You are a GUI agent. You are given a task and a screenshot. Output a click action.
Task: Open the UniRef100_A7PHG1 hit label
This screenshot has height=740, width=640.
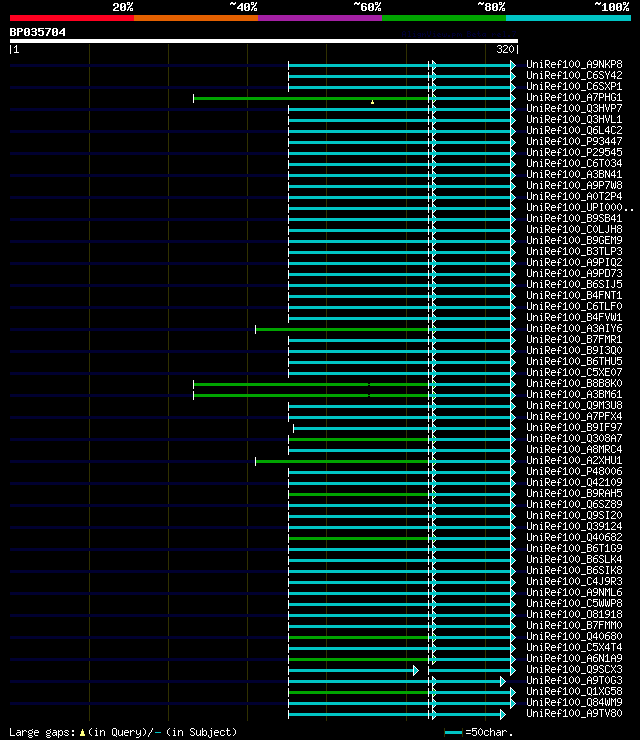pyautogui.click(x=574, y=97)
